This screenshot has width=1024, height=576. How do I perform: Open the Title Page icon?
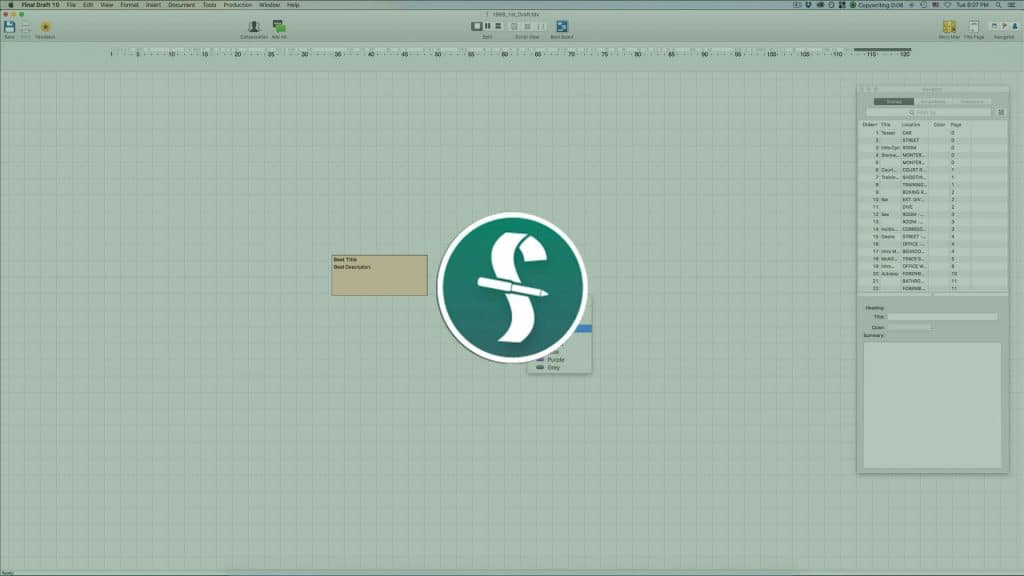[x=973, y=27]
